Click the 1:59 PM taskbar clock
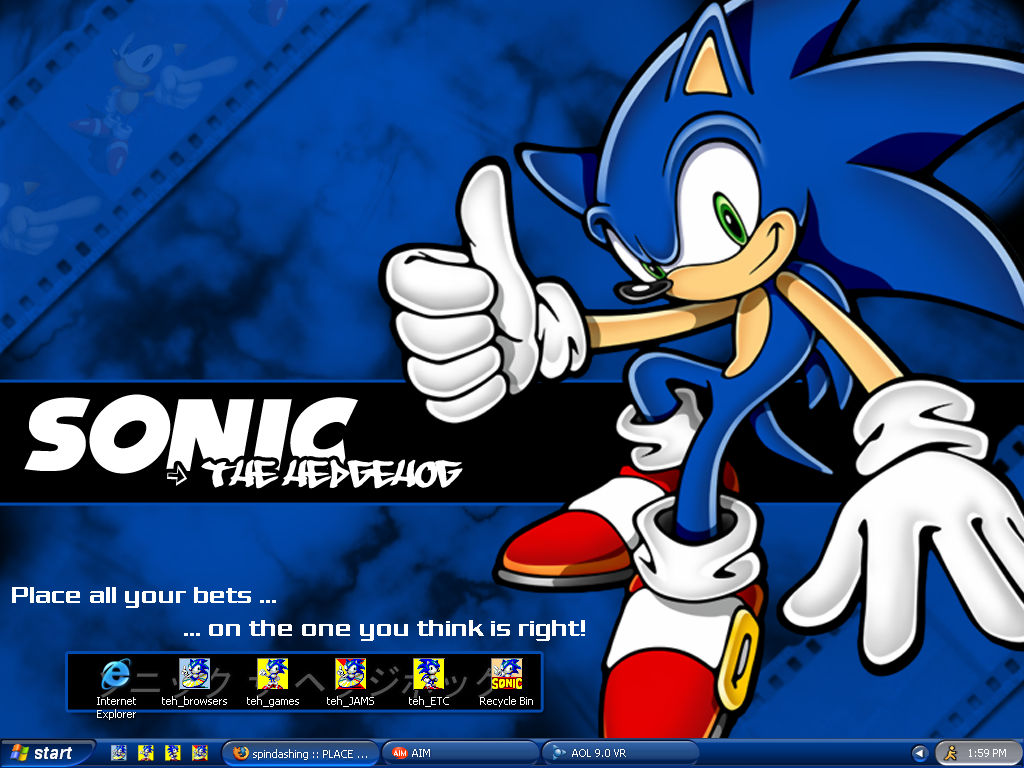The height and width of the screenshot is (768, 1024). 987,754
